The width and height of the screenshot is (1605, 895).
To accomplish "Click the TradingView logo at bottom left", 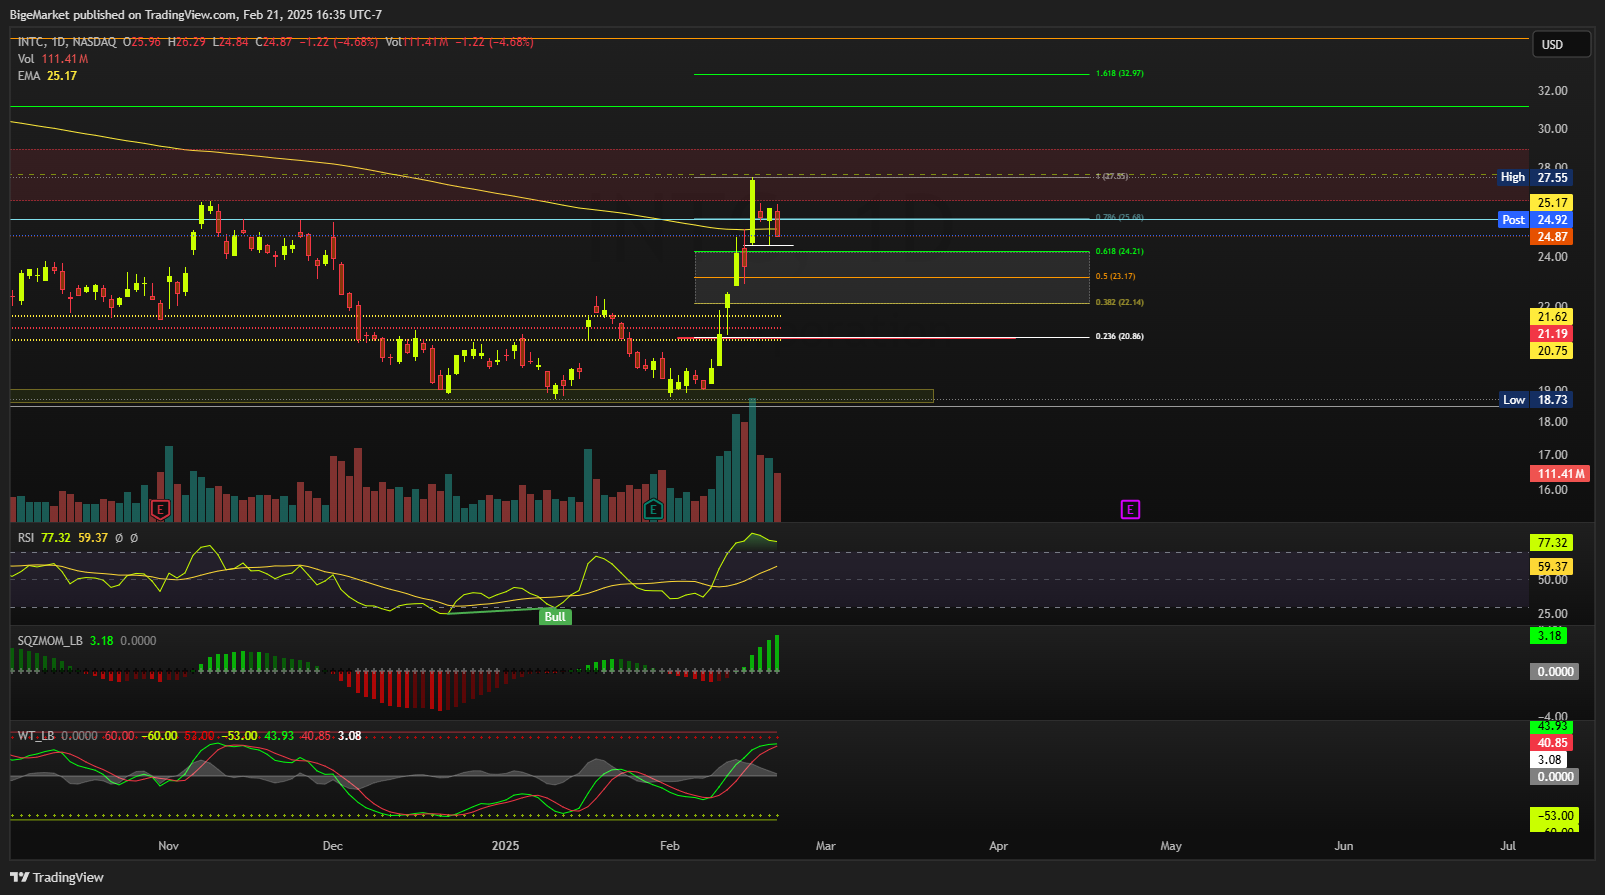I will [57, 877].
